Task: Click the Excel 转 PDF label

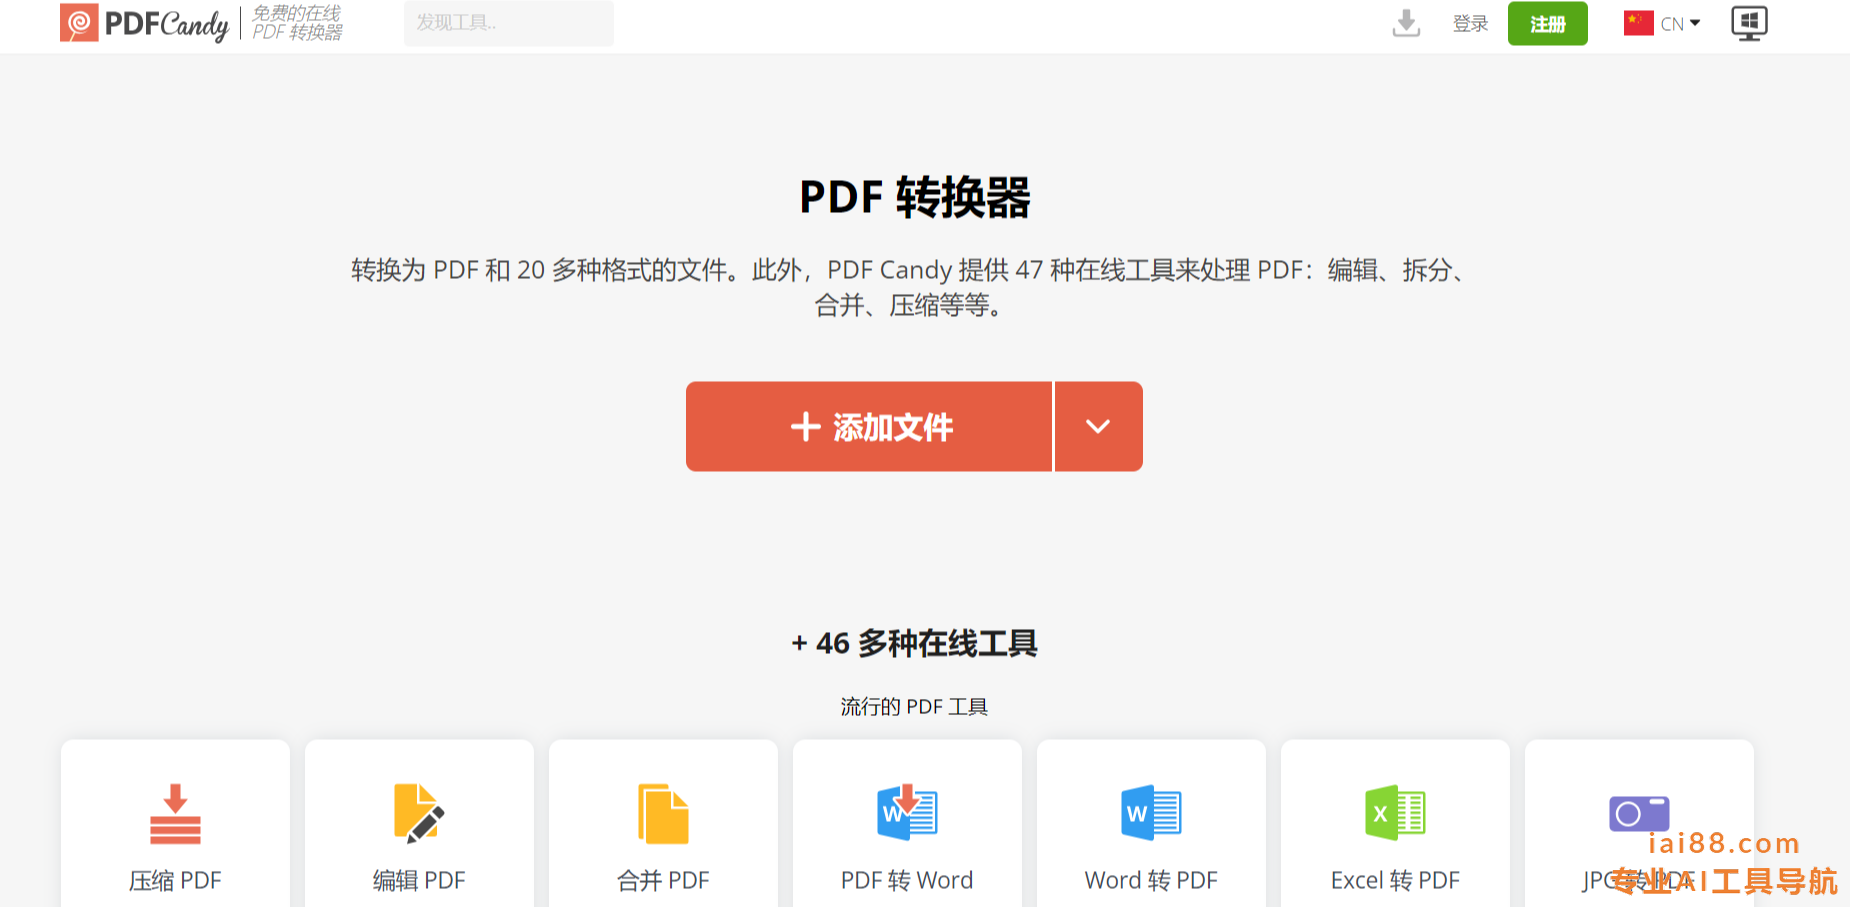Action: tap(1395, 880)
